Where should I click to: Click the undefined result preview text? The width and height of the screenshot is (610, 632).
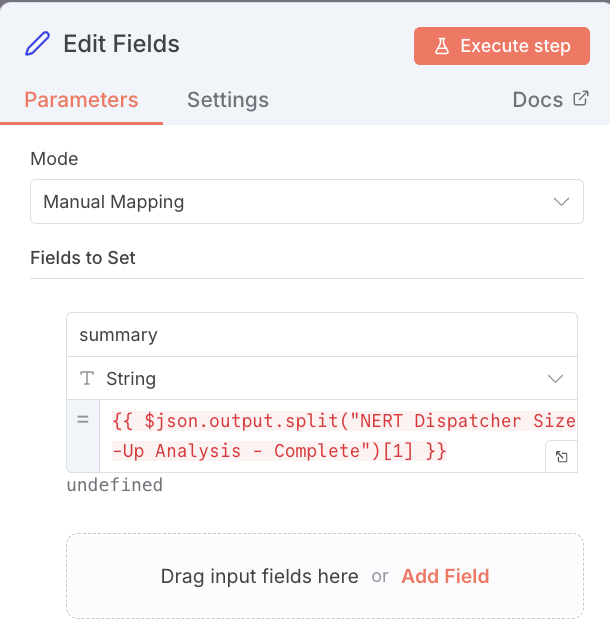pos(114,486)
